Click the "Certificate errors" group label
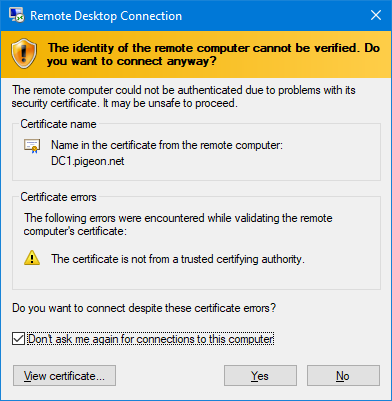The height and width of the screenshot is (401, 392). 58,197
